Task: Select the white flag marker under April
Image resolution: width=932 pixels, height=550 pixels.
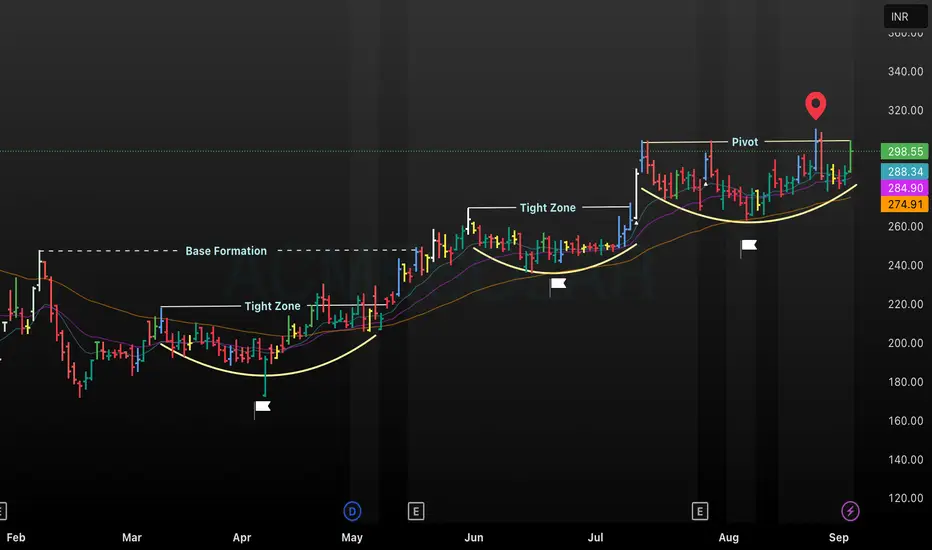Action: [262, 408]
